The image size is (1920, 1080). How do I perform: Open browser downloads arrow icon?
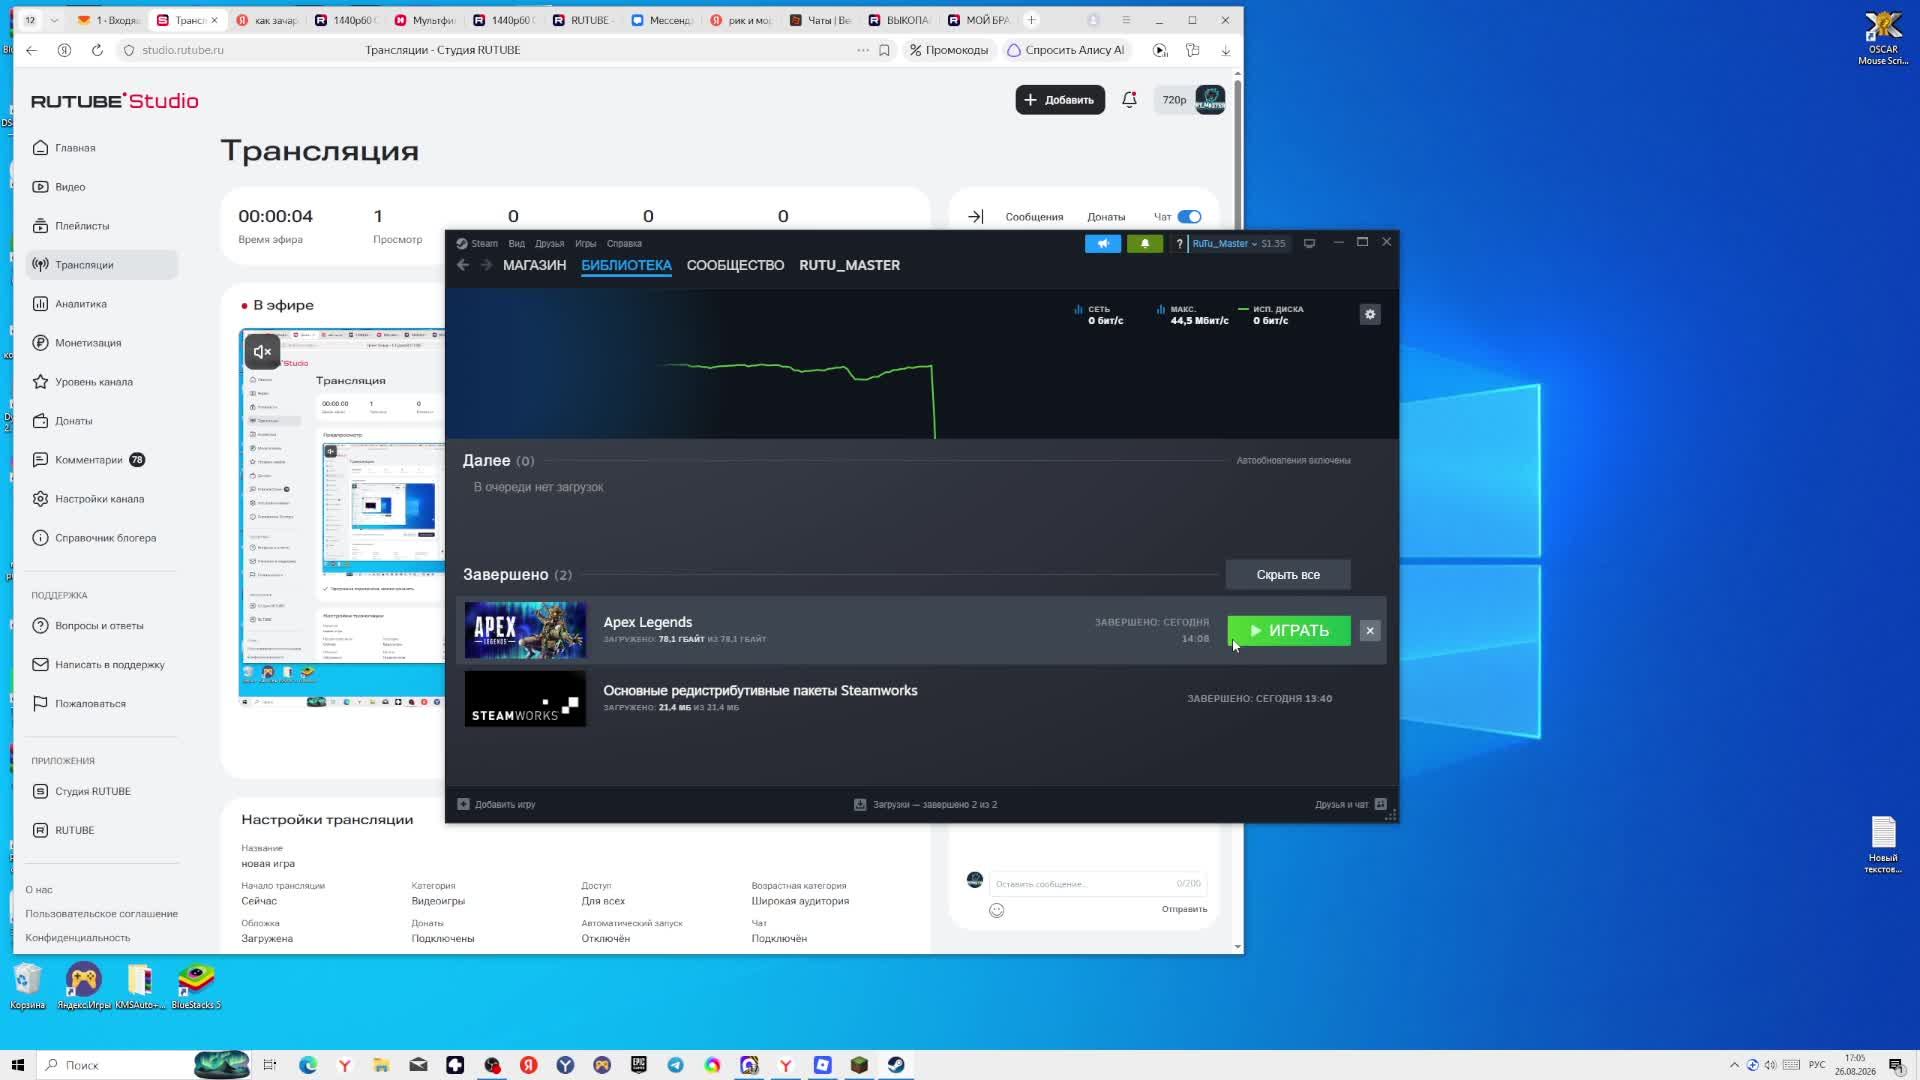point(1225,50)
